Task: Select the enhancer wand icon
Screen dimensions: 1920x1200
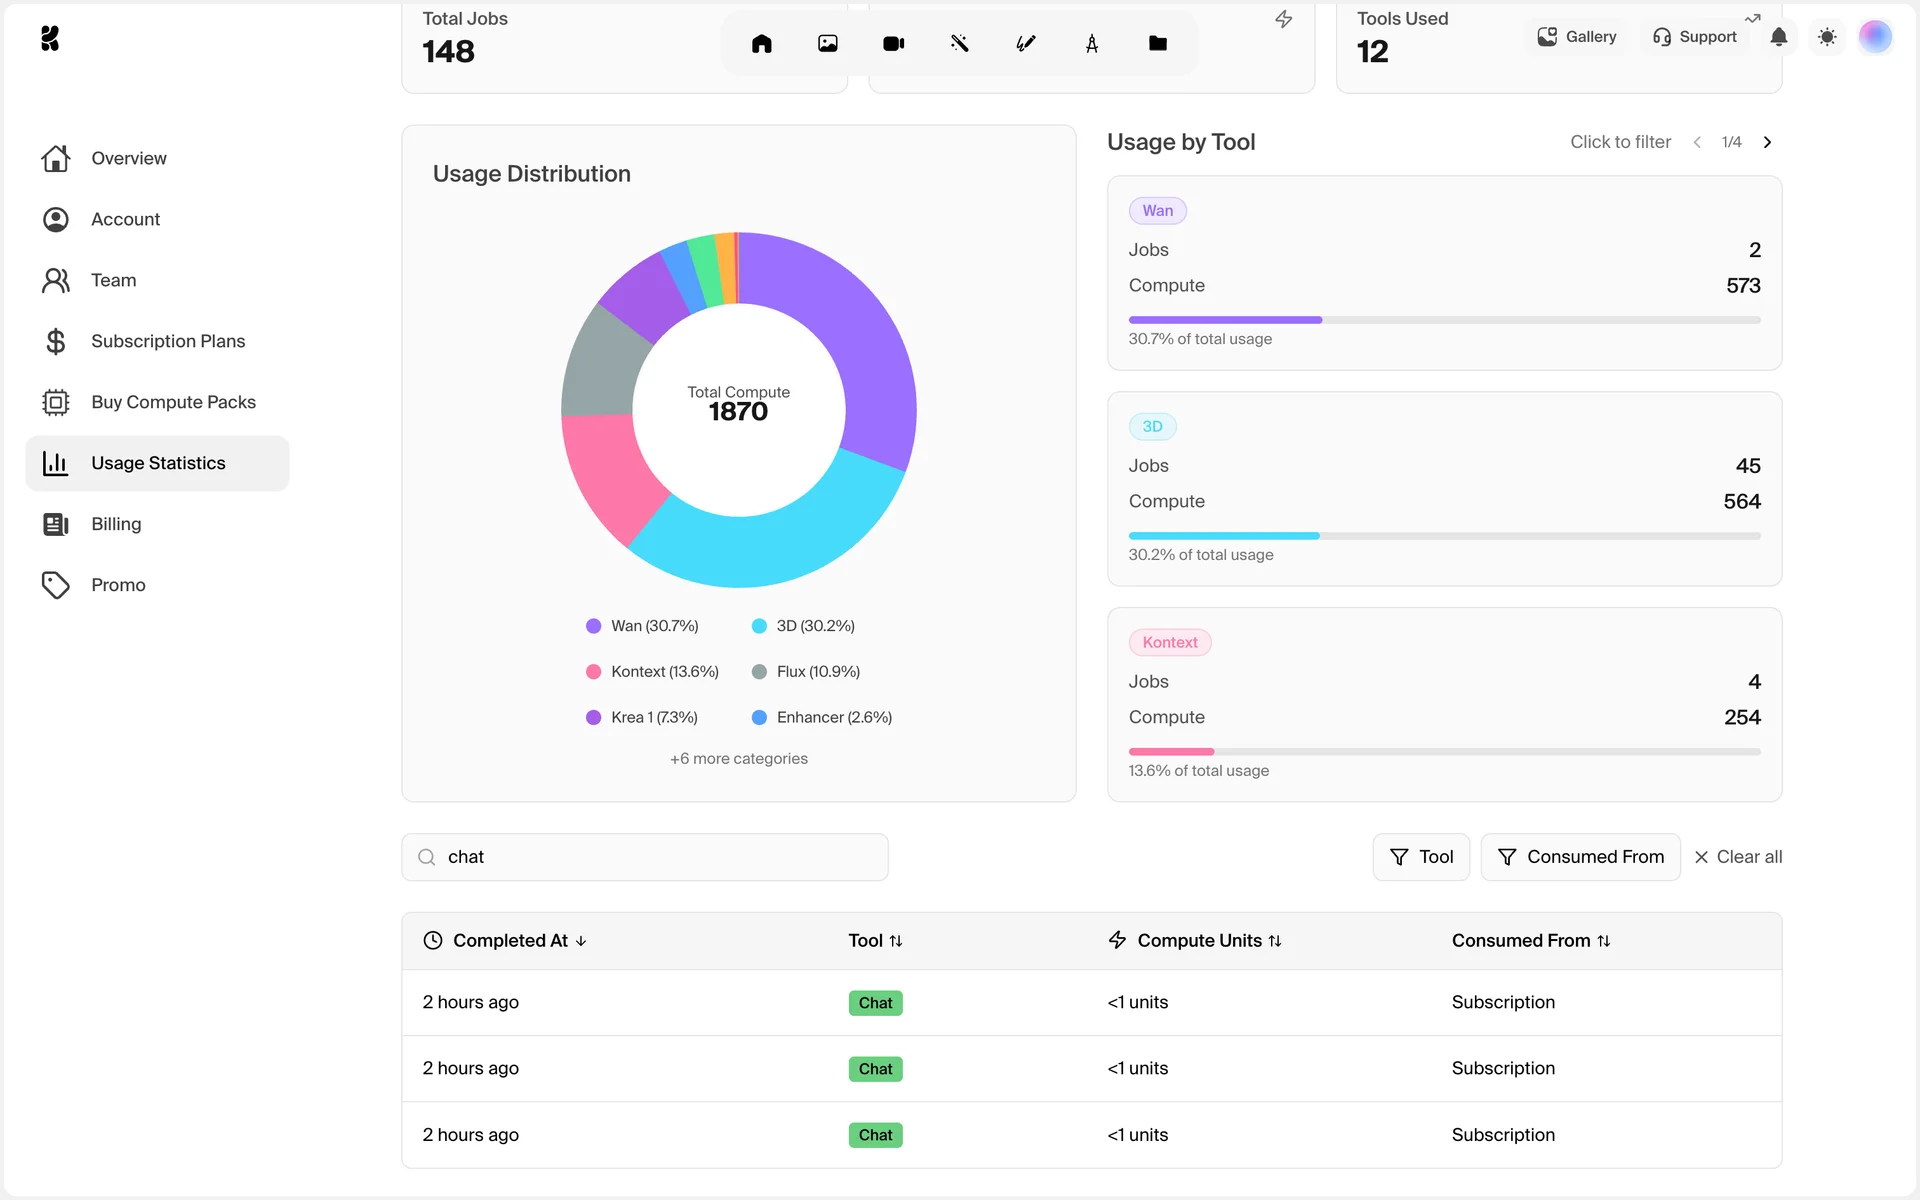Action: 959,43
